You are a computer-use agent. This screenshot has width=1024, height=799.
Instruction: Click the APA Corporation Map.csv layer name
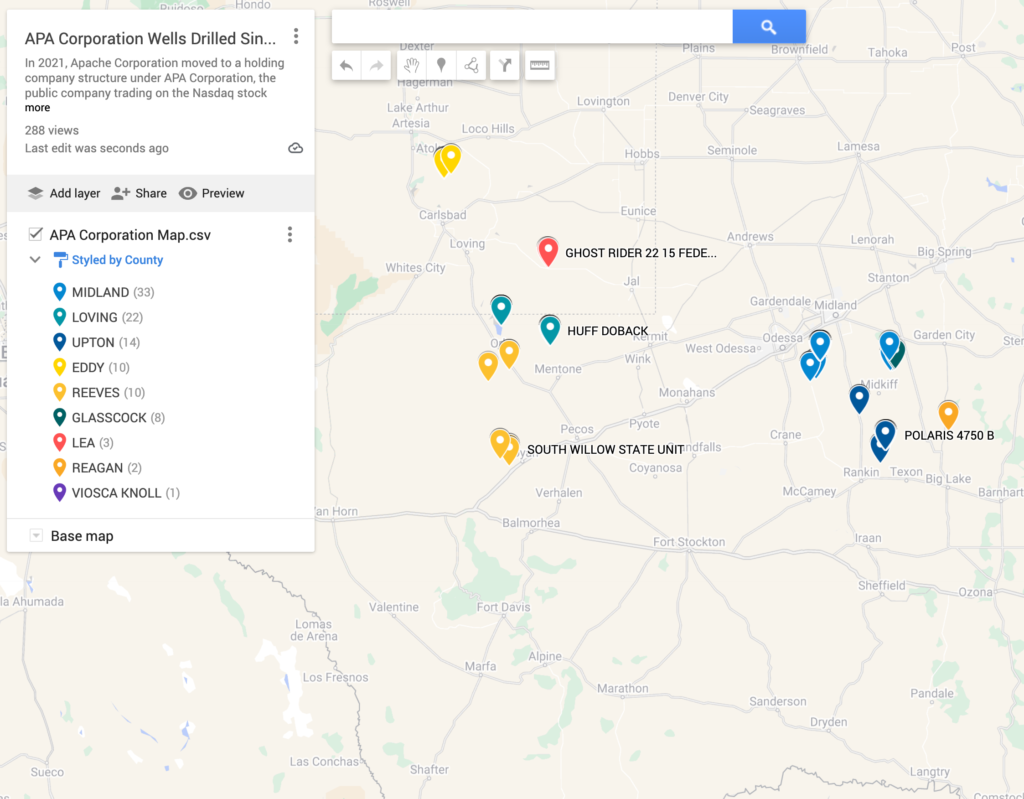pos(130,235)
